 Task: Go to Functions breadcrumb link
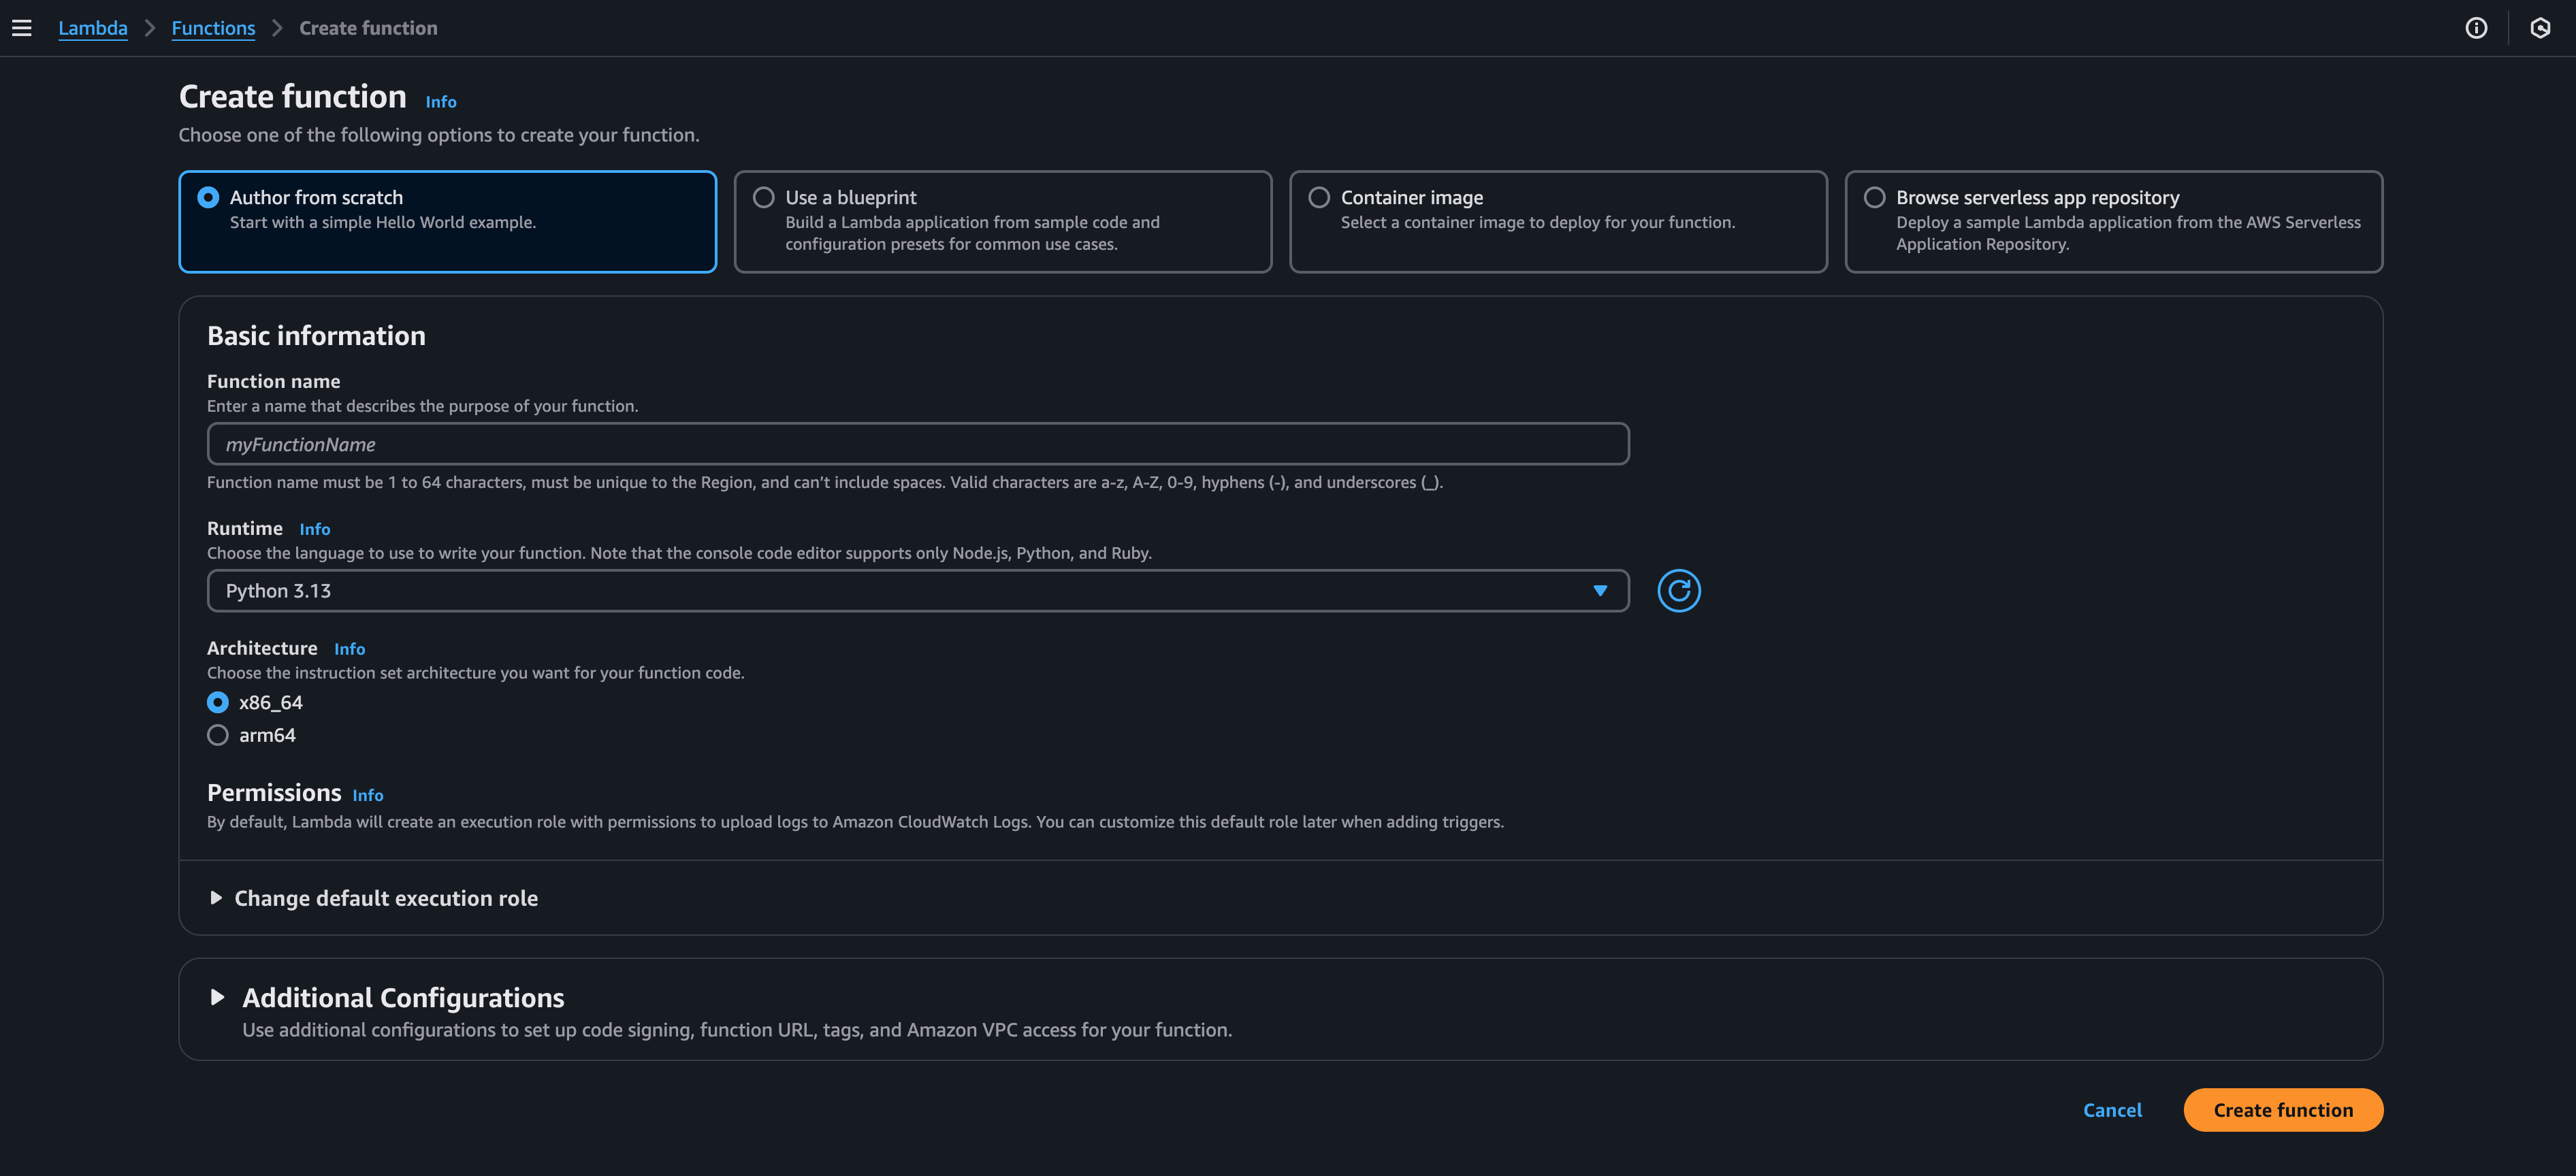point(213,28)
